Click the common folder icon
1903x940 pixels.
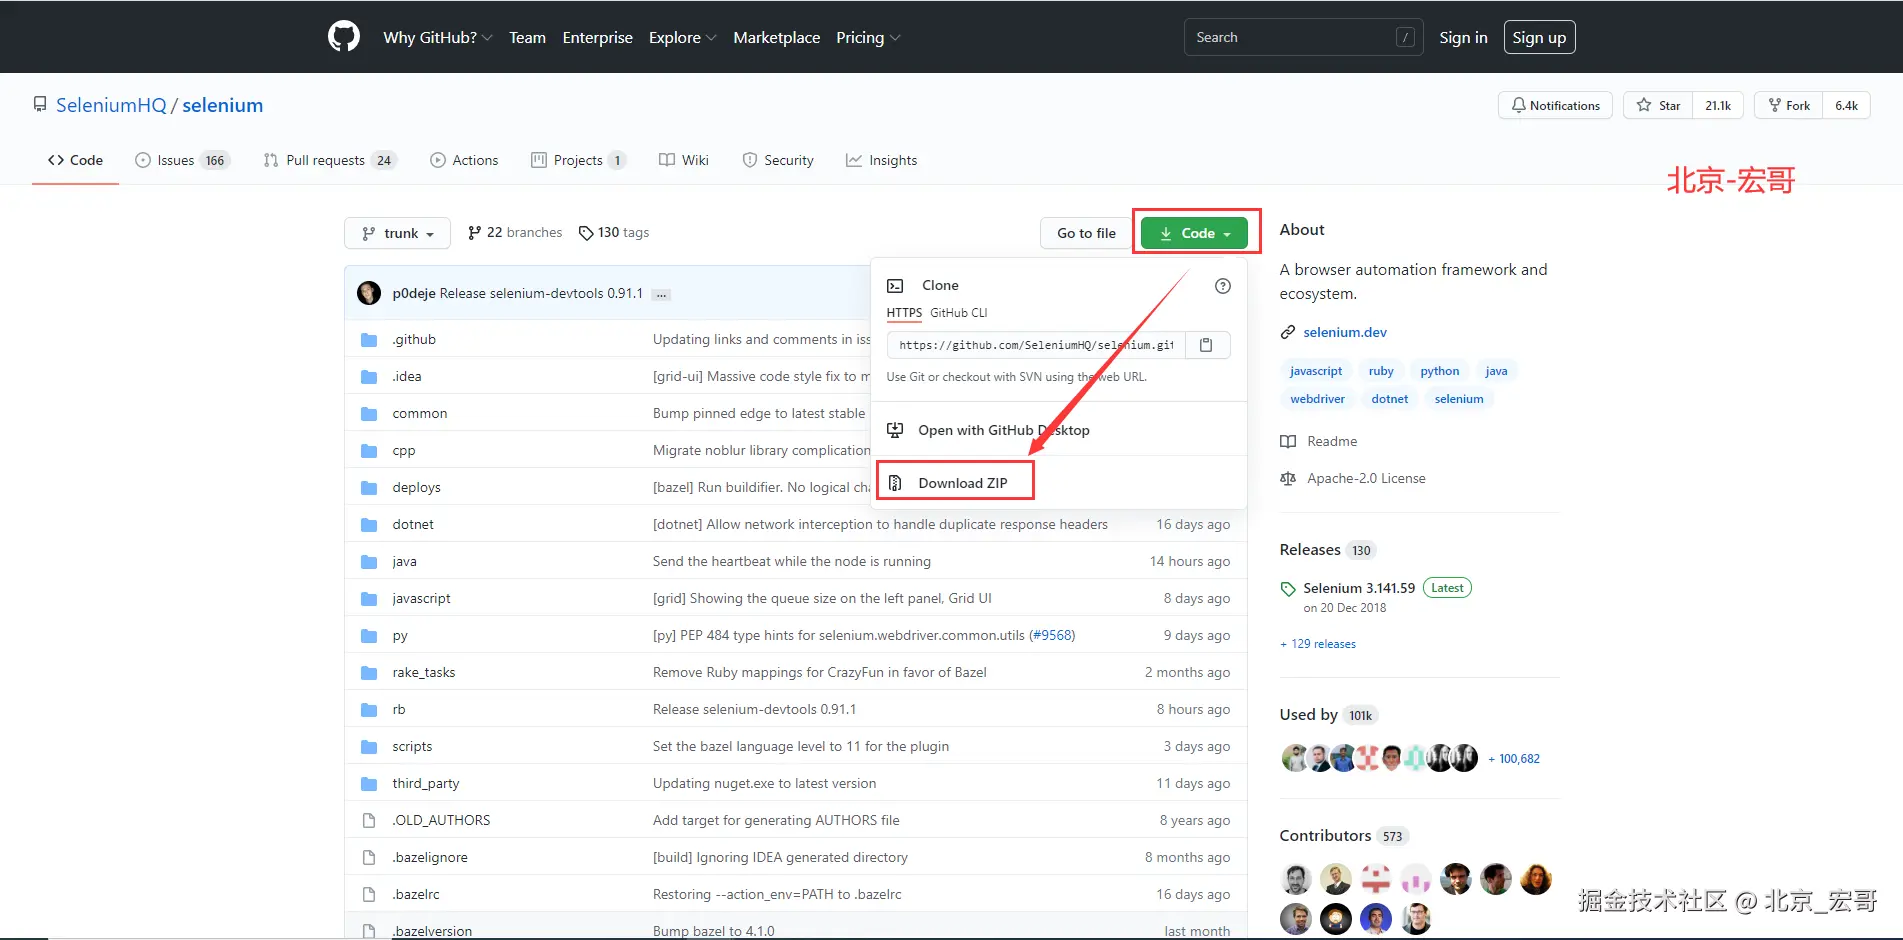click(x=369, y=414)
